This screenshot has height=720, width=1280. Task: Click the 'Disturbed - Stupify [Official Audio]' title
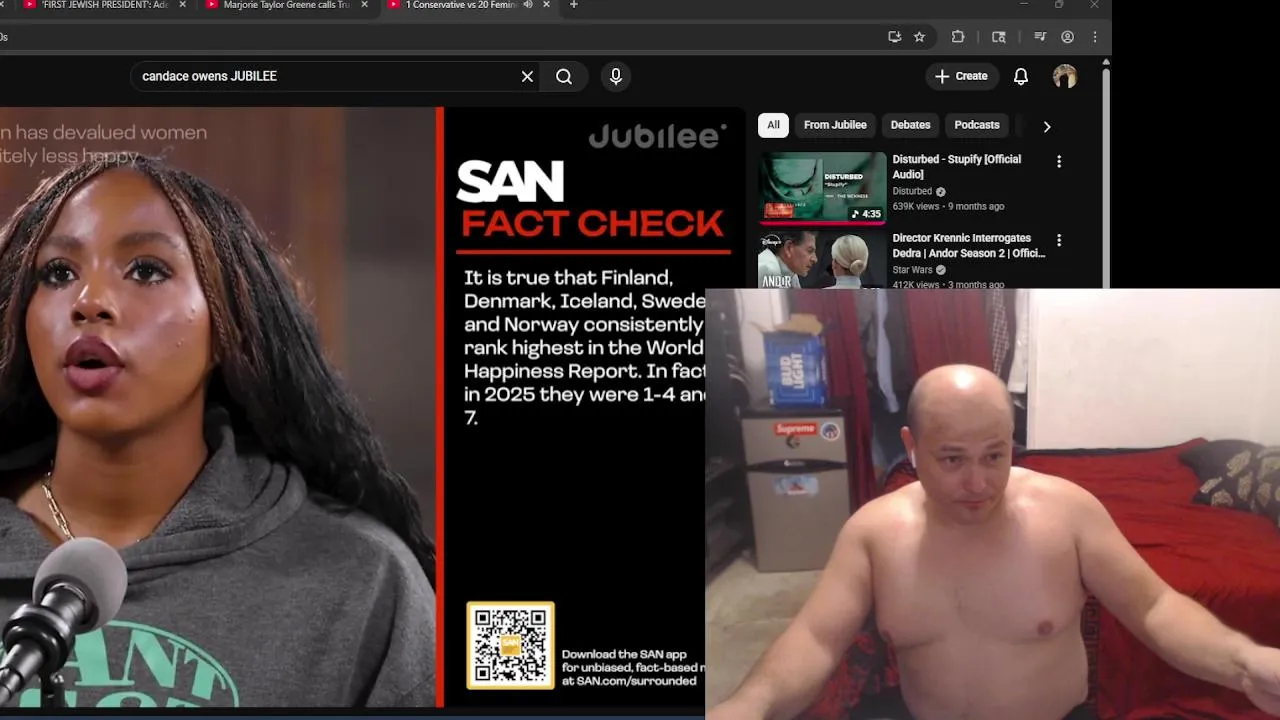click(957, 167)
